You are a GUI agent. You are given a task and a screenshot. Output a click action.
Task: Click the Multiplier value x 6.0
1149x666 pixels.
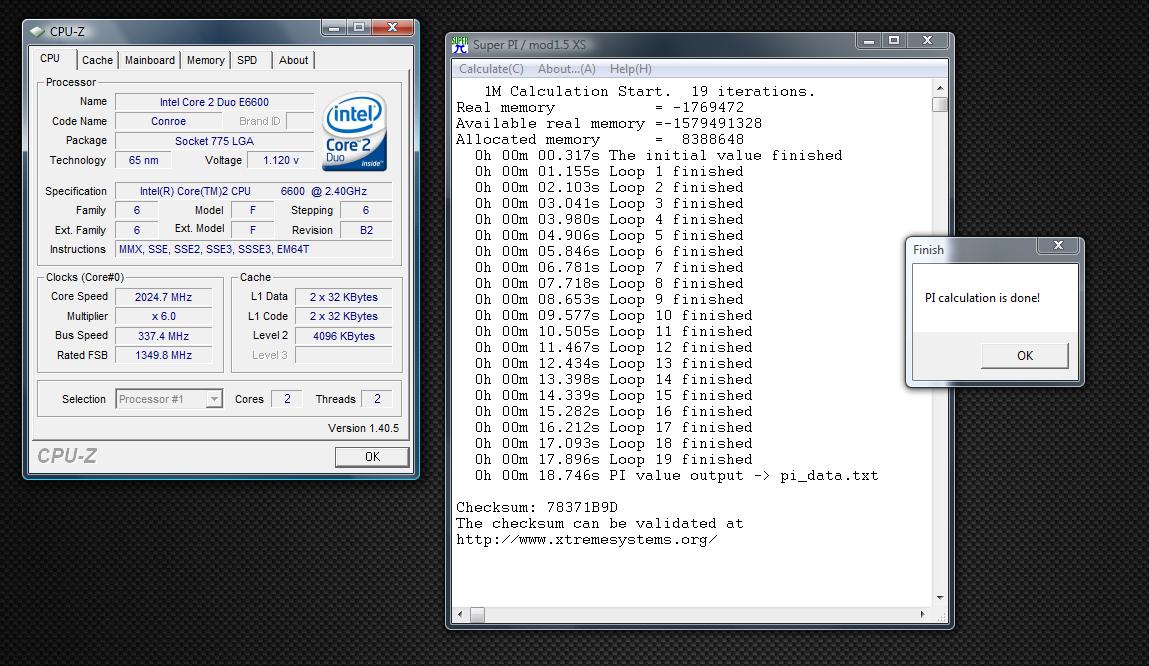163,316
